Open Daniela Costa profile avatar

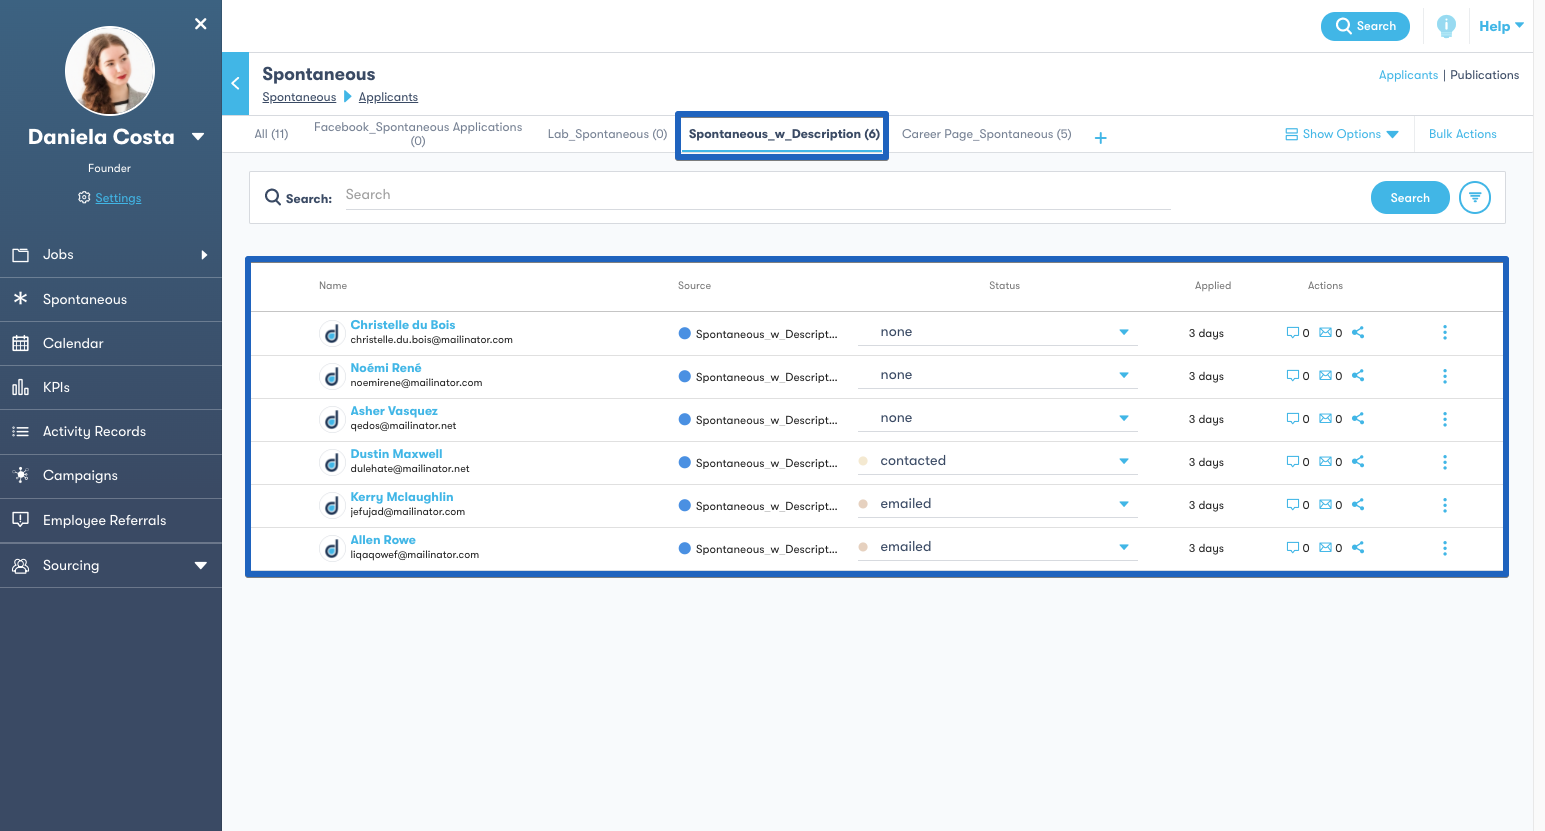pos(110,71)
